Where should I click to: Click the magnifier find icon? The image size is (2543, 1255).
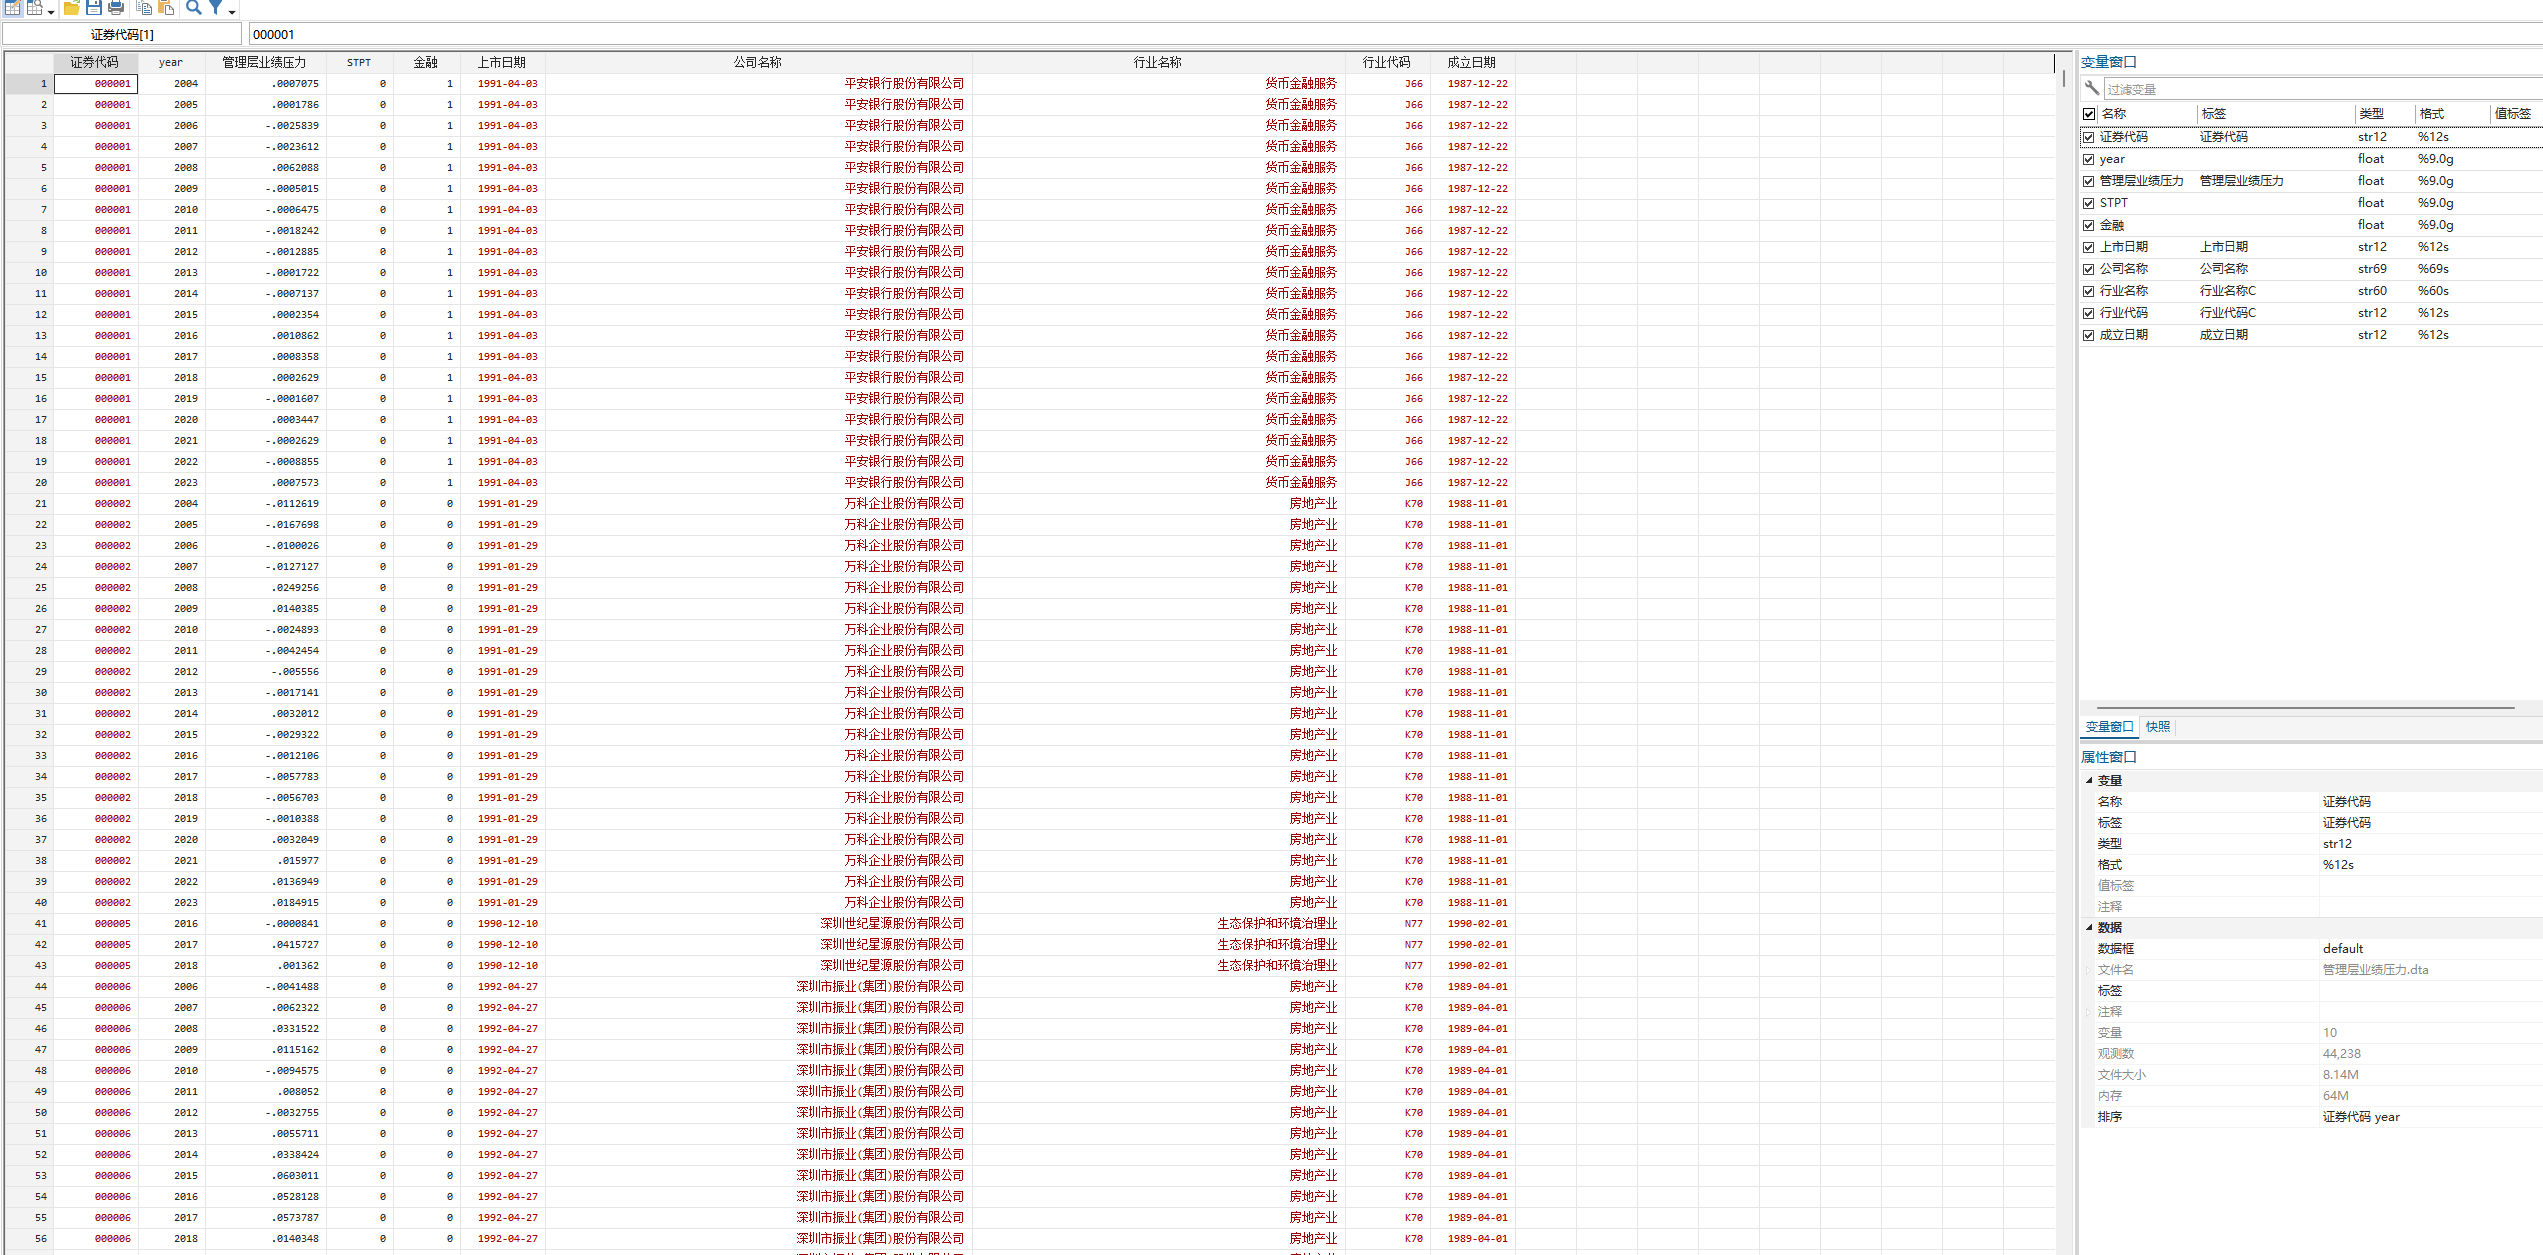pyautogui.click(x=194, y=8)
